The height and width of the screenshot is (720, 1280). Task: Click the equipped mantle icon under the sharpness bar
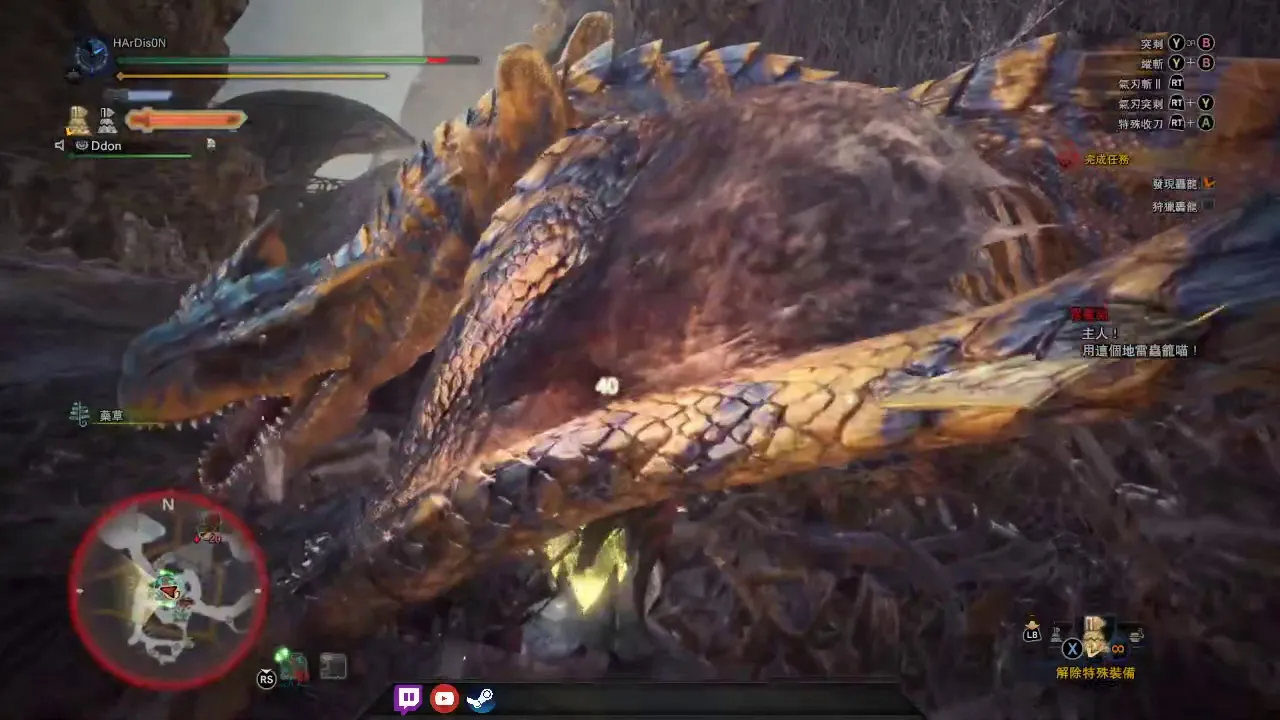(x=78, y=120)
